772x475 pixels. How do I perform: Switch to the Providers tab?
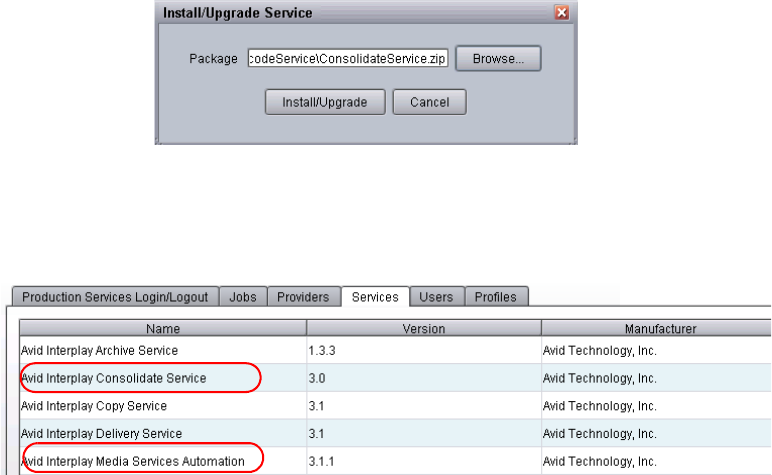(x=303, y=297)
